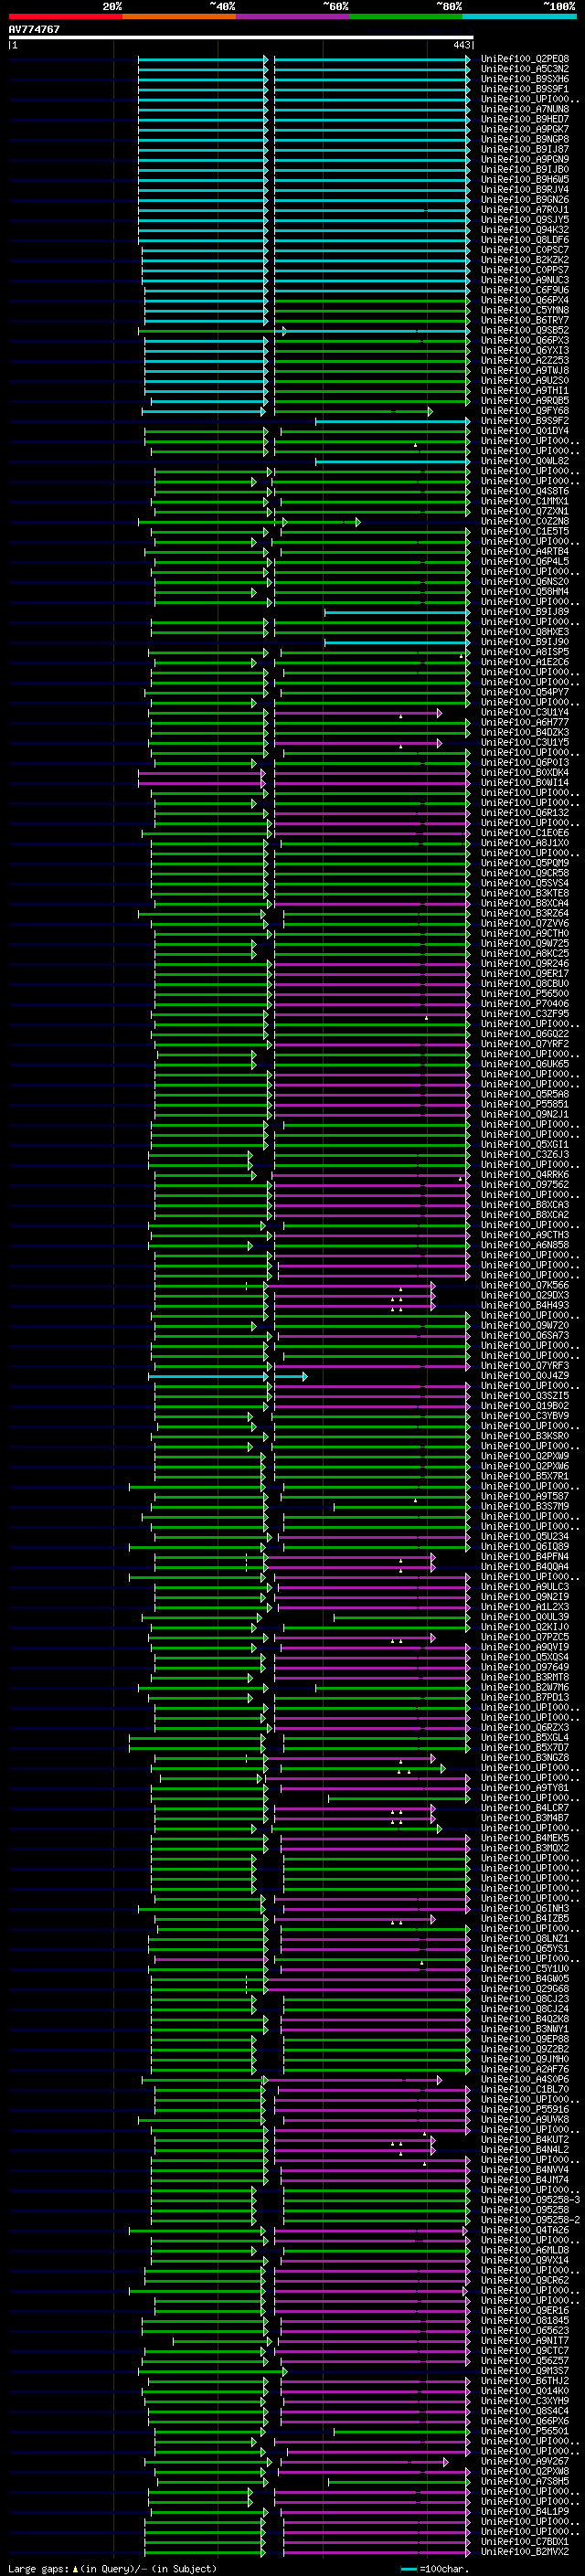
Task: Click the UniRef100_Q4RRK6 label
Action: [x=525, y=1174]
